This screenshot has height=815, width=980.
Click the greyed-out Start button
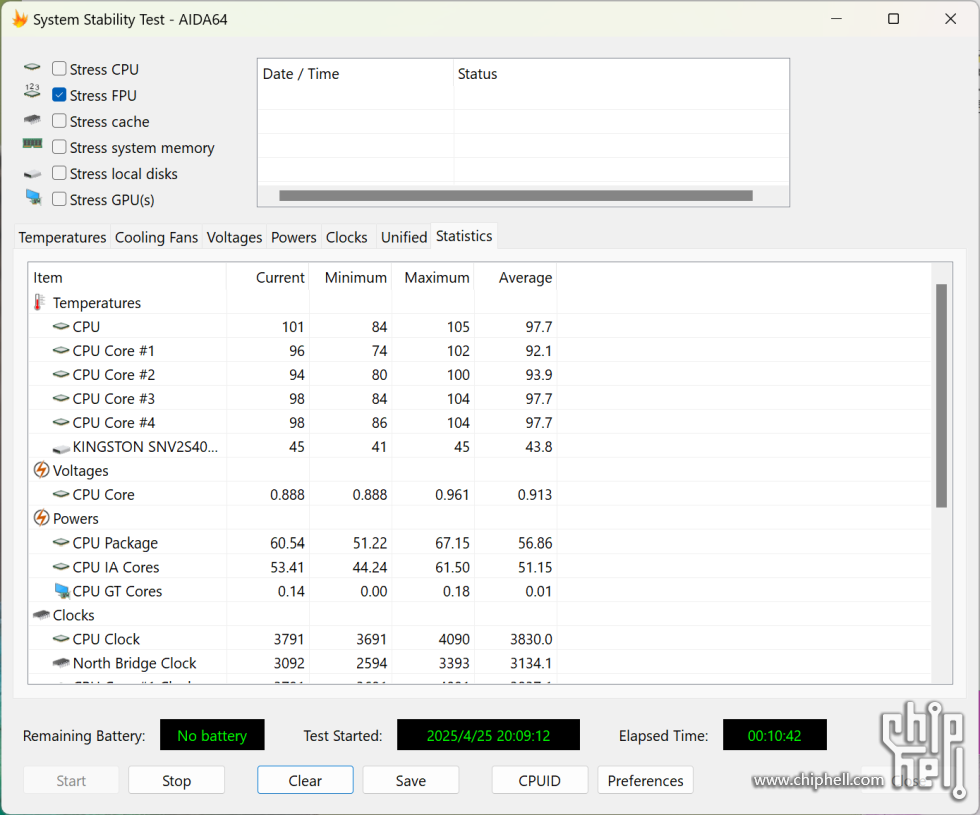click(71, 781)
